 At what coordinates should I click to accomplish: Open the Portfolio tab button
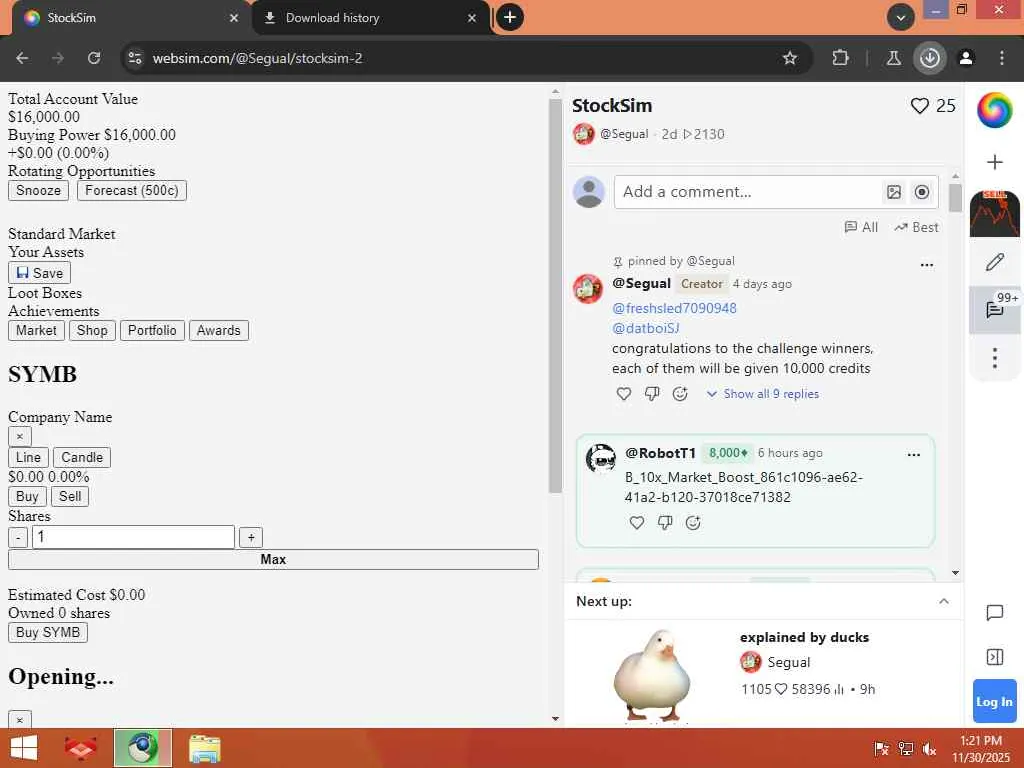pyautogui.click(x=152, y=330)
